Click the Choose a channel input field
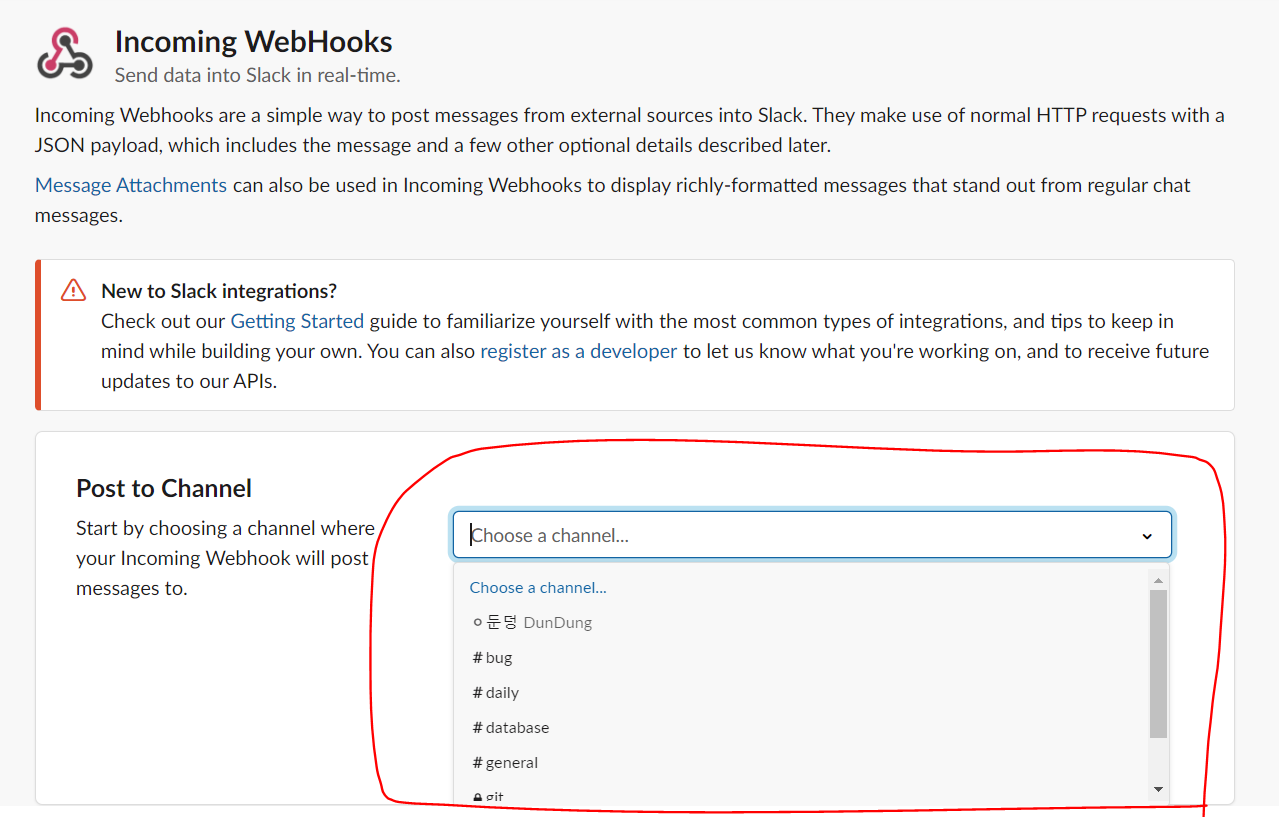 [812, 535]
